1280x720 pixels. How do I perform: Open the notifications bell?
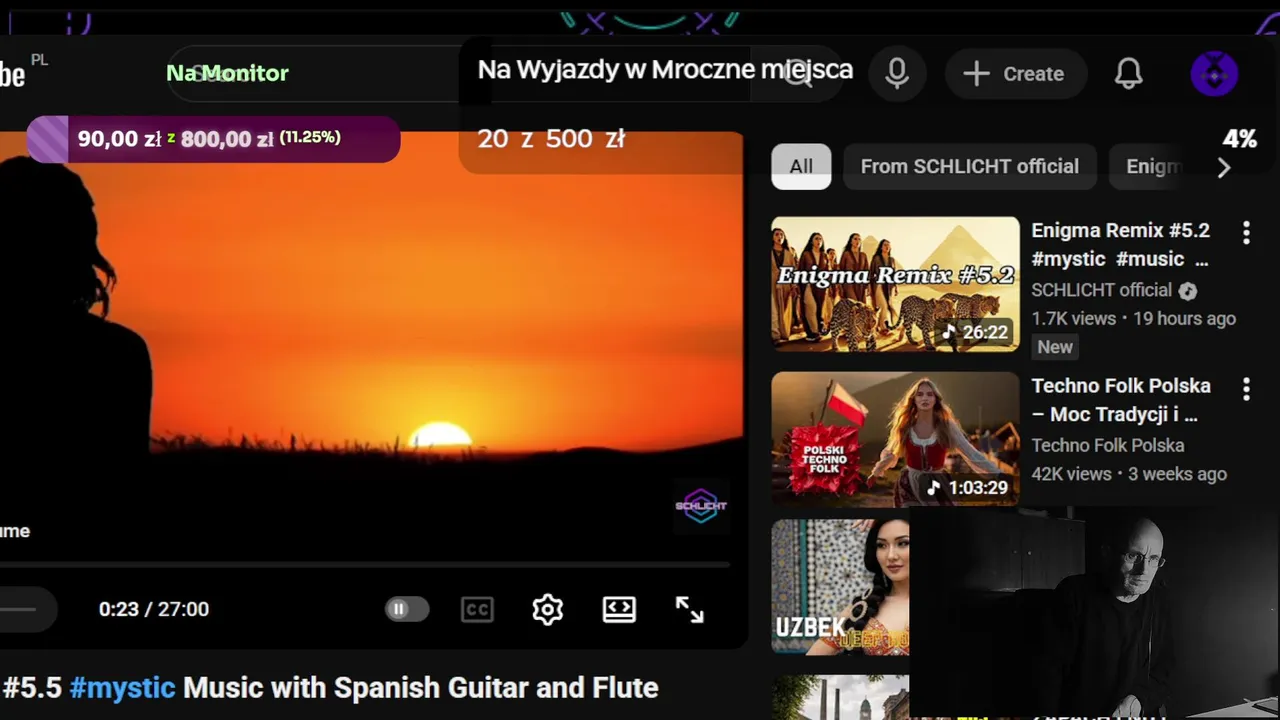click(x=1129, y=73)
